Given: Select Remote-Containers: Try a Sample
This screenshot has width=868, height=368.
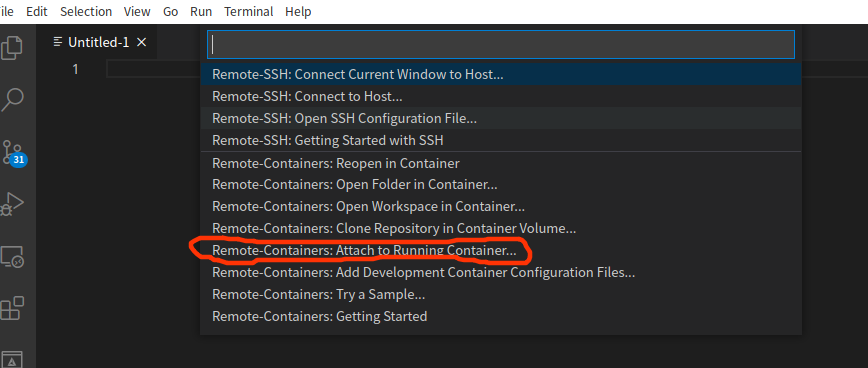Looking at the screenshot, I should pos(501,294).
